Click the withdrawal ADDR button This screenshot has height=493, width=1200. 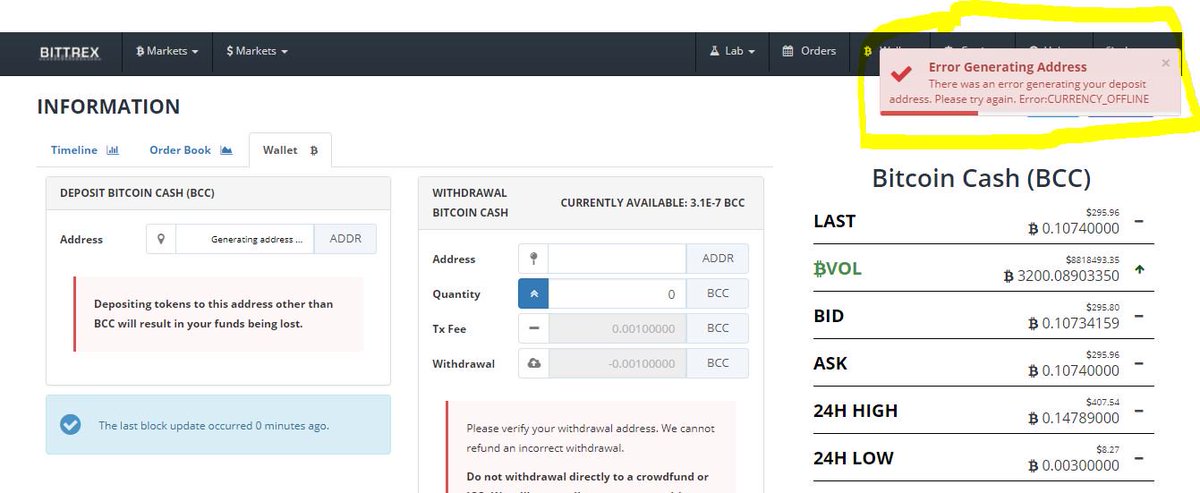[x=717, y=259]
